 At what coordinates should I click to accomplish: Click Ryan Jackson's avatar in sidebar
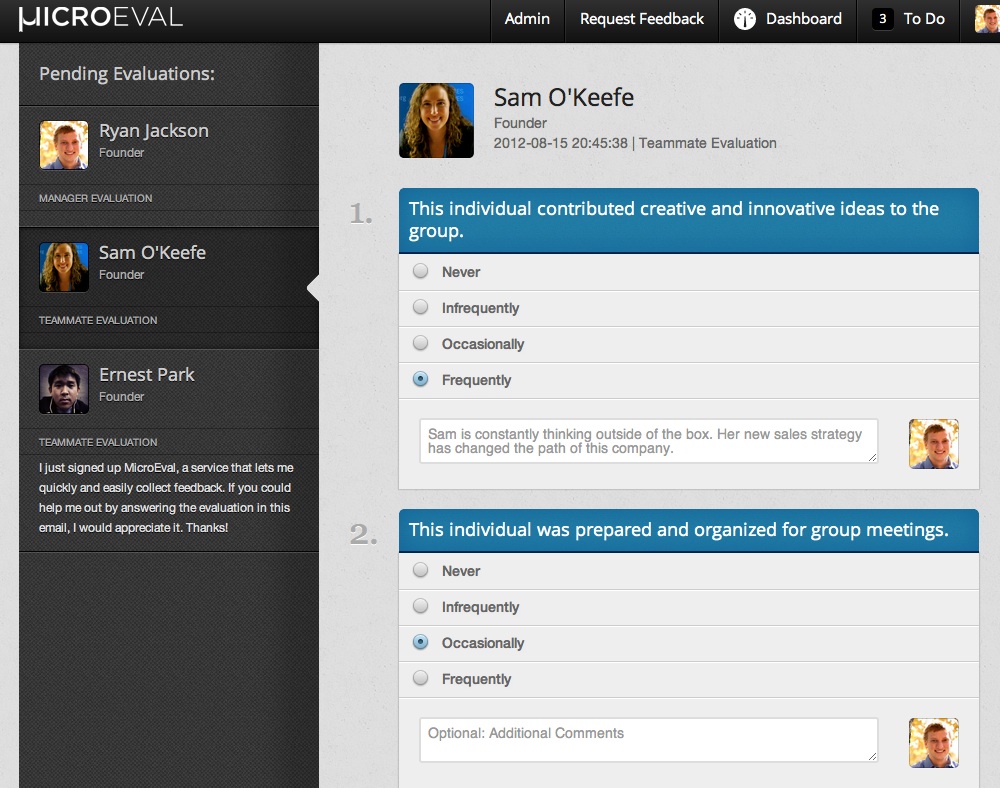pos(64,145)
